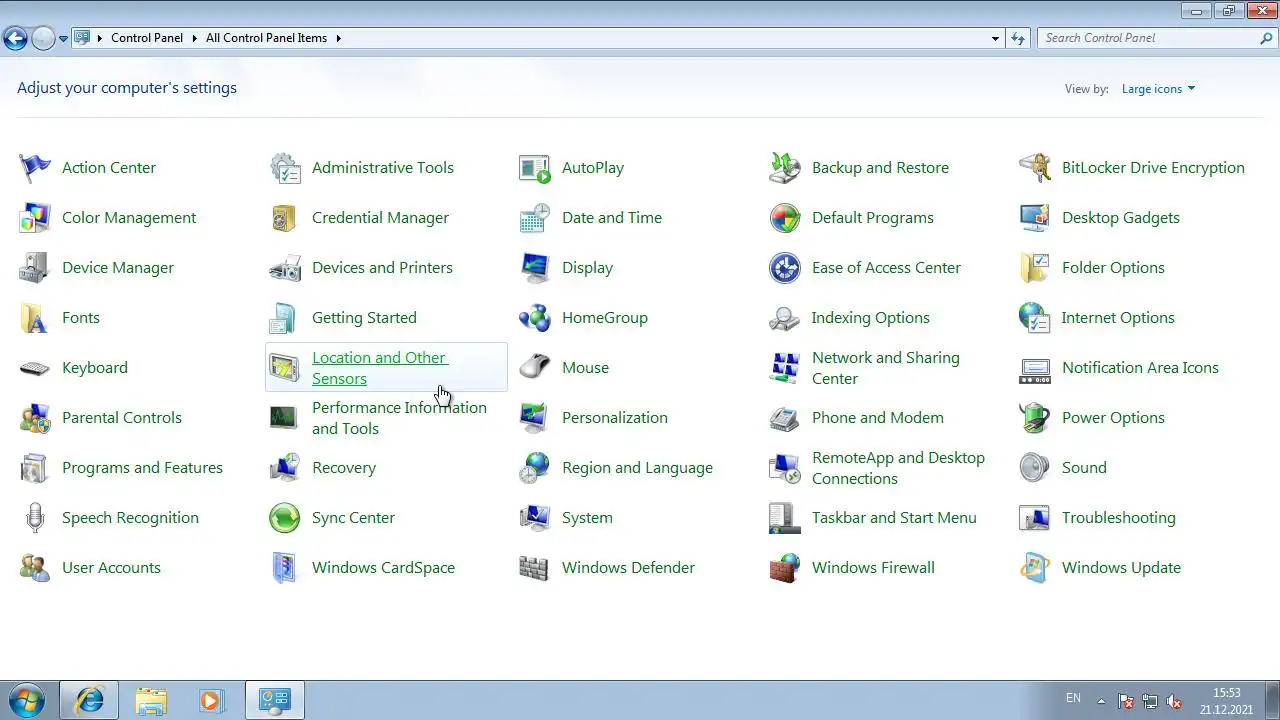Open the Date and Time icon

pos(535,218)
